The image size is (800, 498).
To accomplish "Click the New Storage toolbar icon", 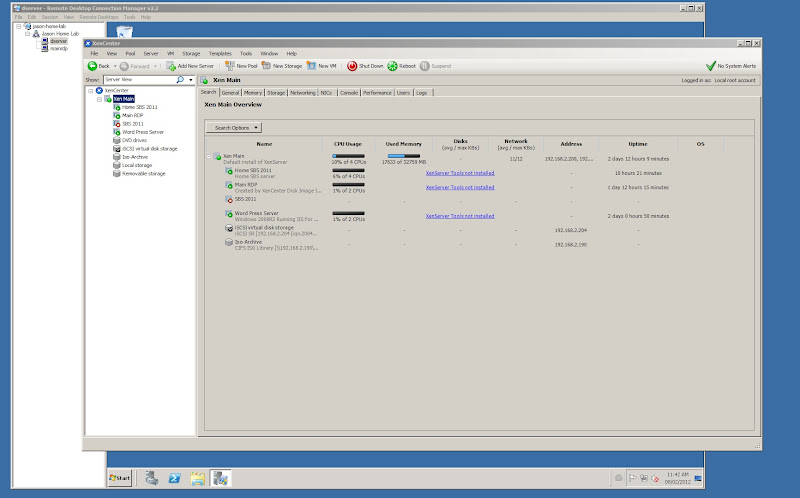I will (x=266, y=66).
